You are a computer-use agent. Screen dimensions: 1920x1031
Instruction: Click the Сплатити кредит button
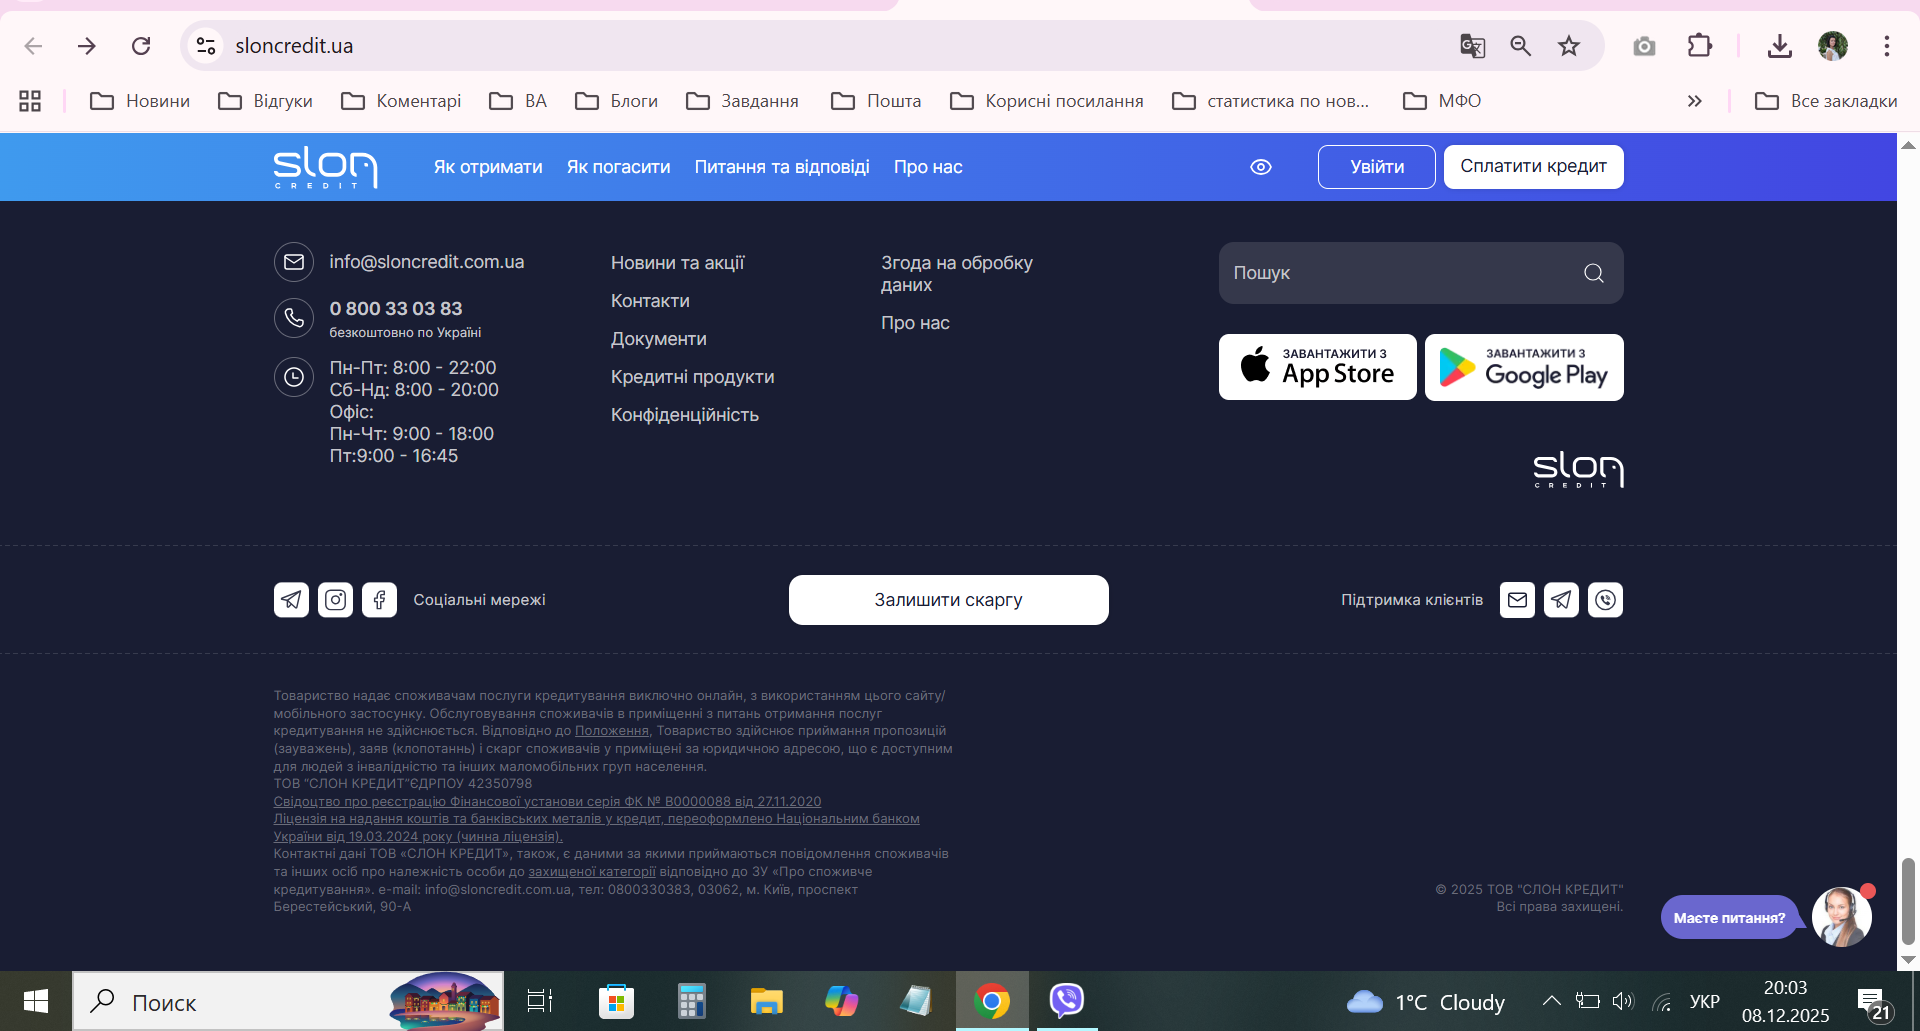point(1534,167)
